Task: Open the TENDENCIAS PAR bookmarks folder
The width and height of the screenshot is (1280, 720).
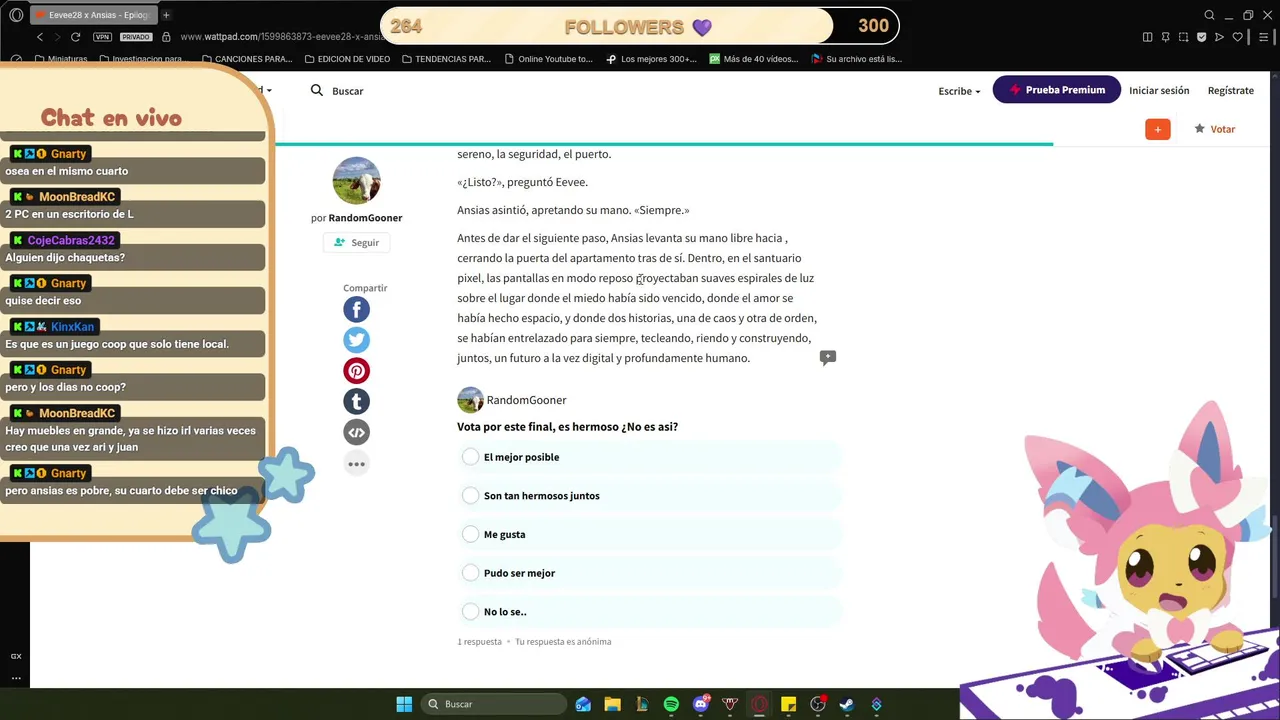Action: pyautogui.click(x=445, y=59)
